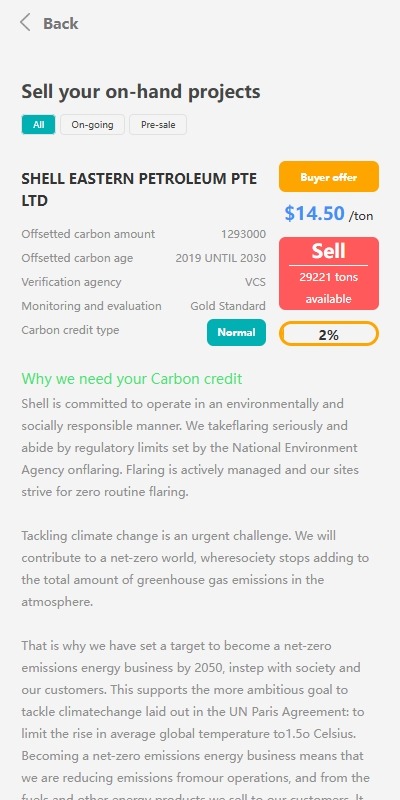This screenshot has width=400, height=800.
Task: Select the 1293000 offsetted carbon amount value
Action: (243, 234)
